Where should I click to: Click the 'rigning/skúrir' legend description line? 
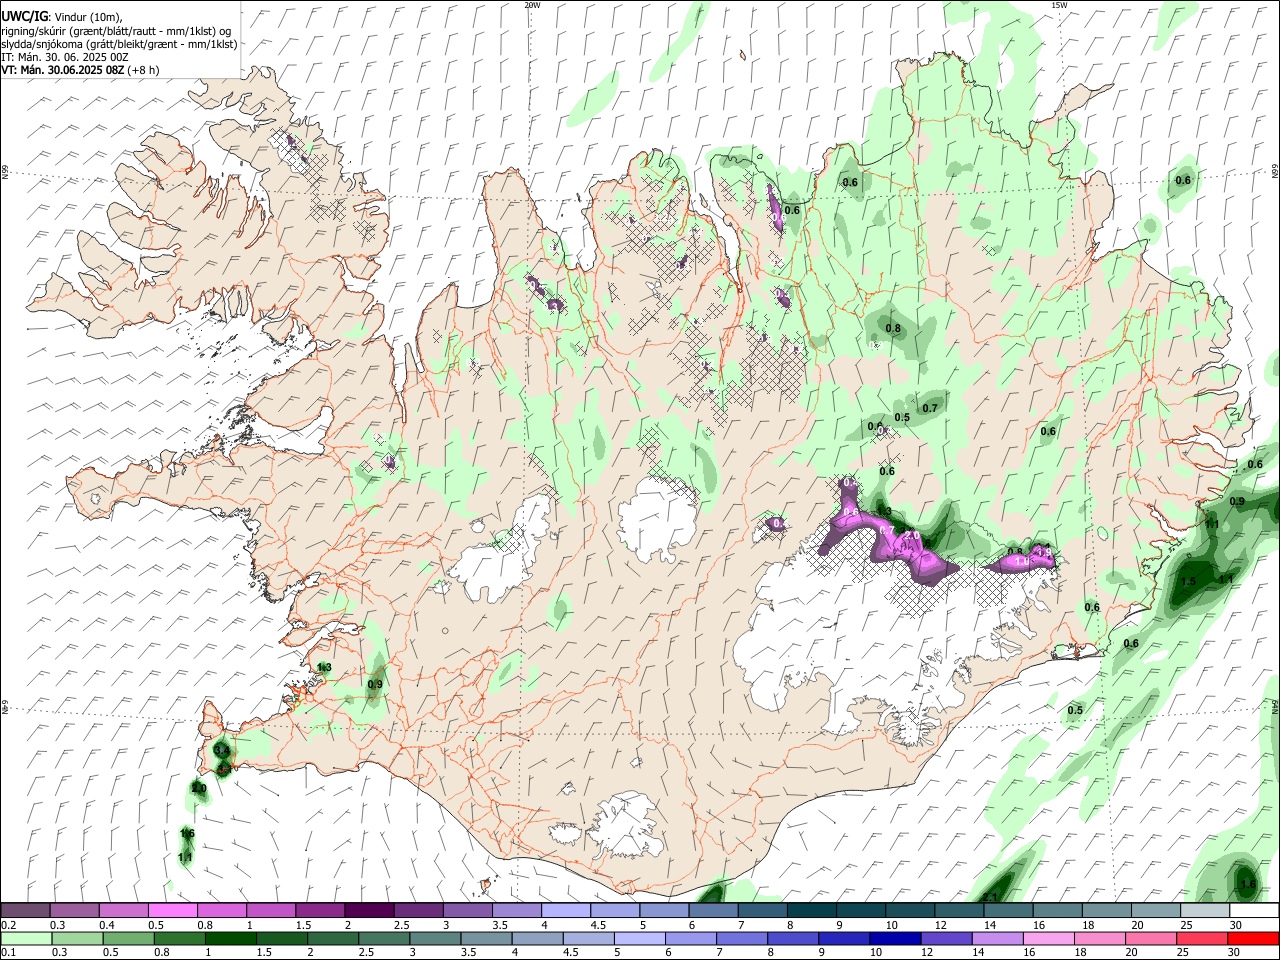[x=116, y=30]
